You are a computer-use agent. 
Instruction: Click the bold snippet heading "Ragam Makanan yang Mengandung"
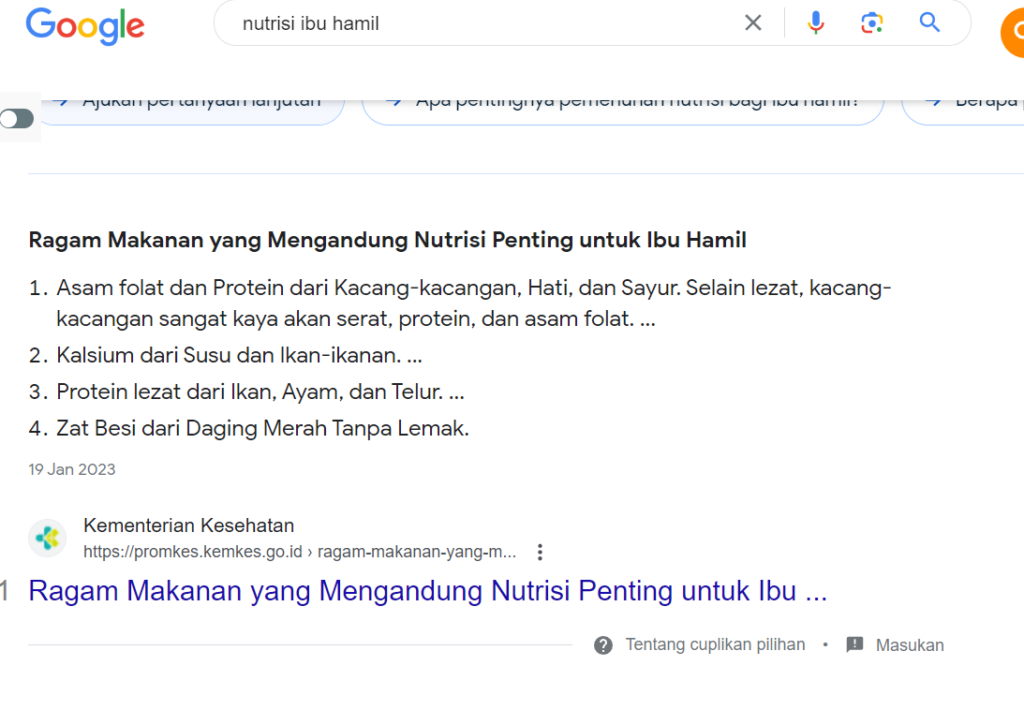pyautogui.click(x=387, y=240)
